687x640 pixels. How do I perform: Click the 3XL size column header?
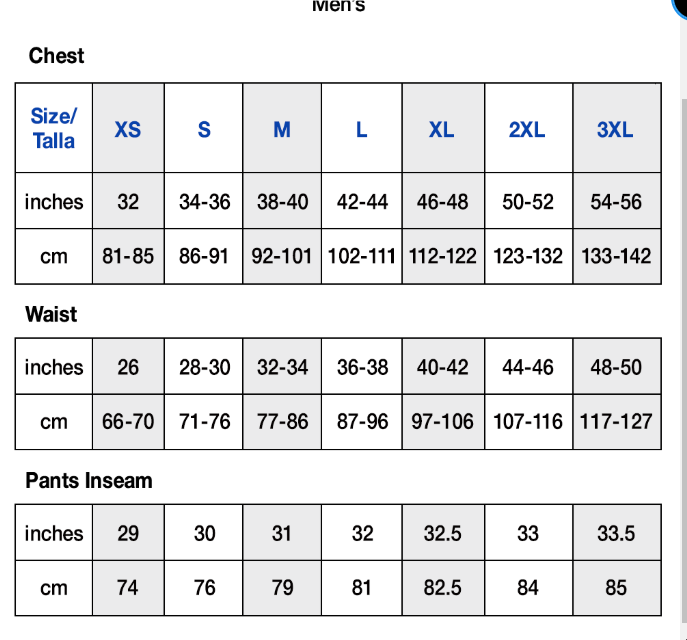click(615, 129)
